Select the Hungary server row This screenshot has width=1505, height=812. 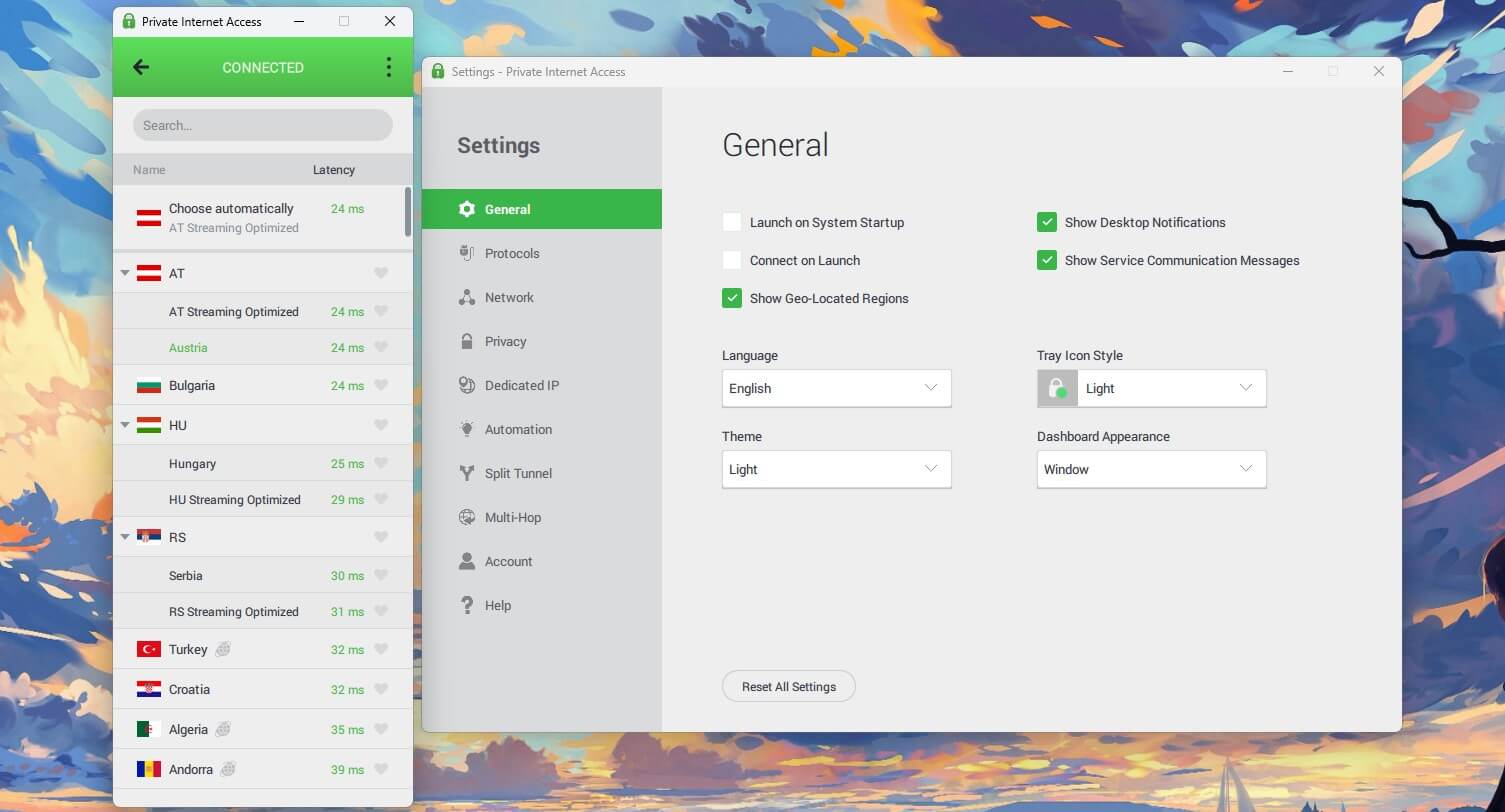pos(262,463)
